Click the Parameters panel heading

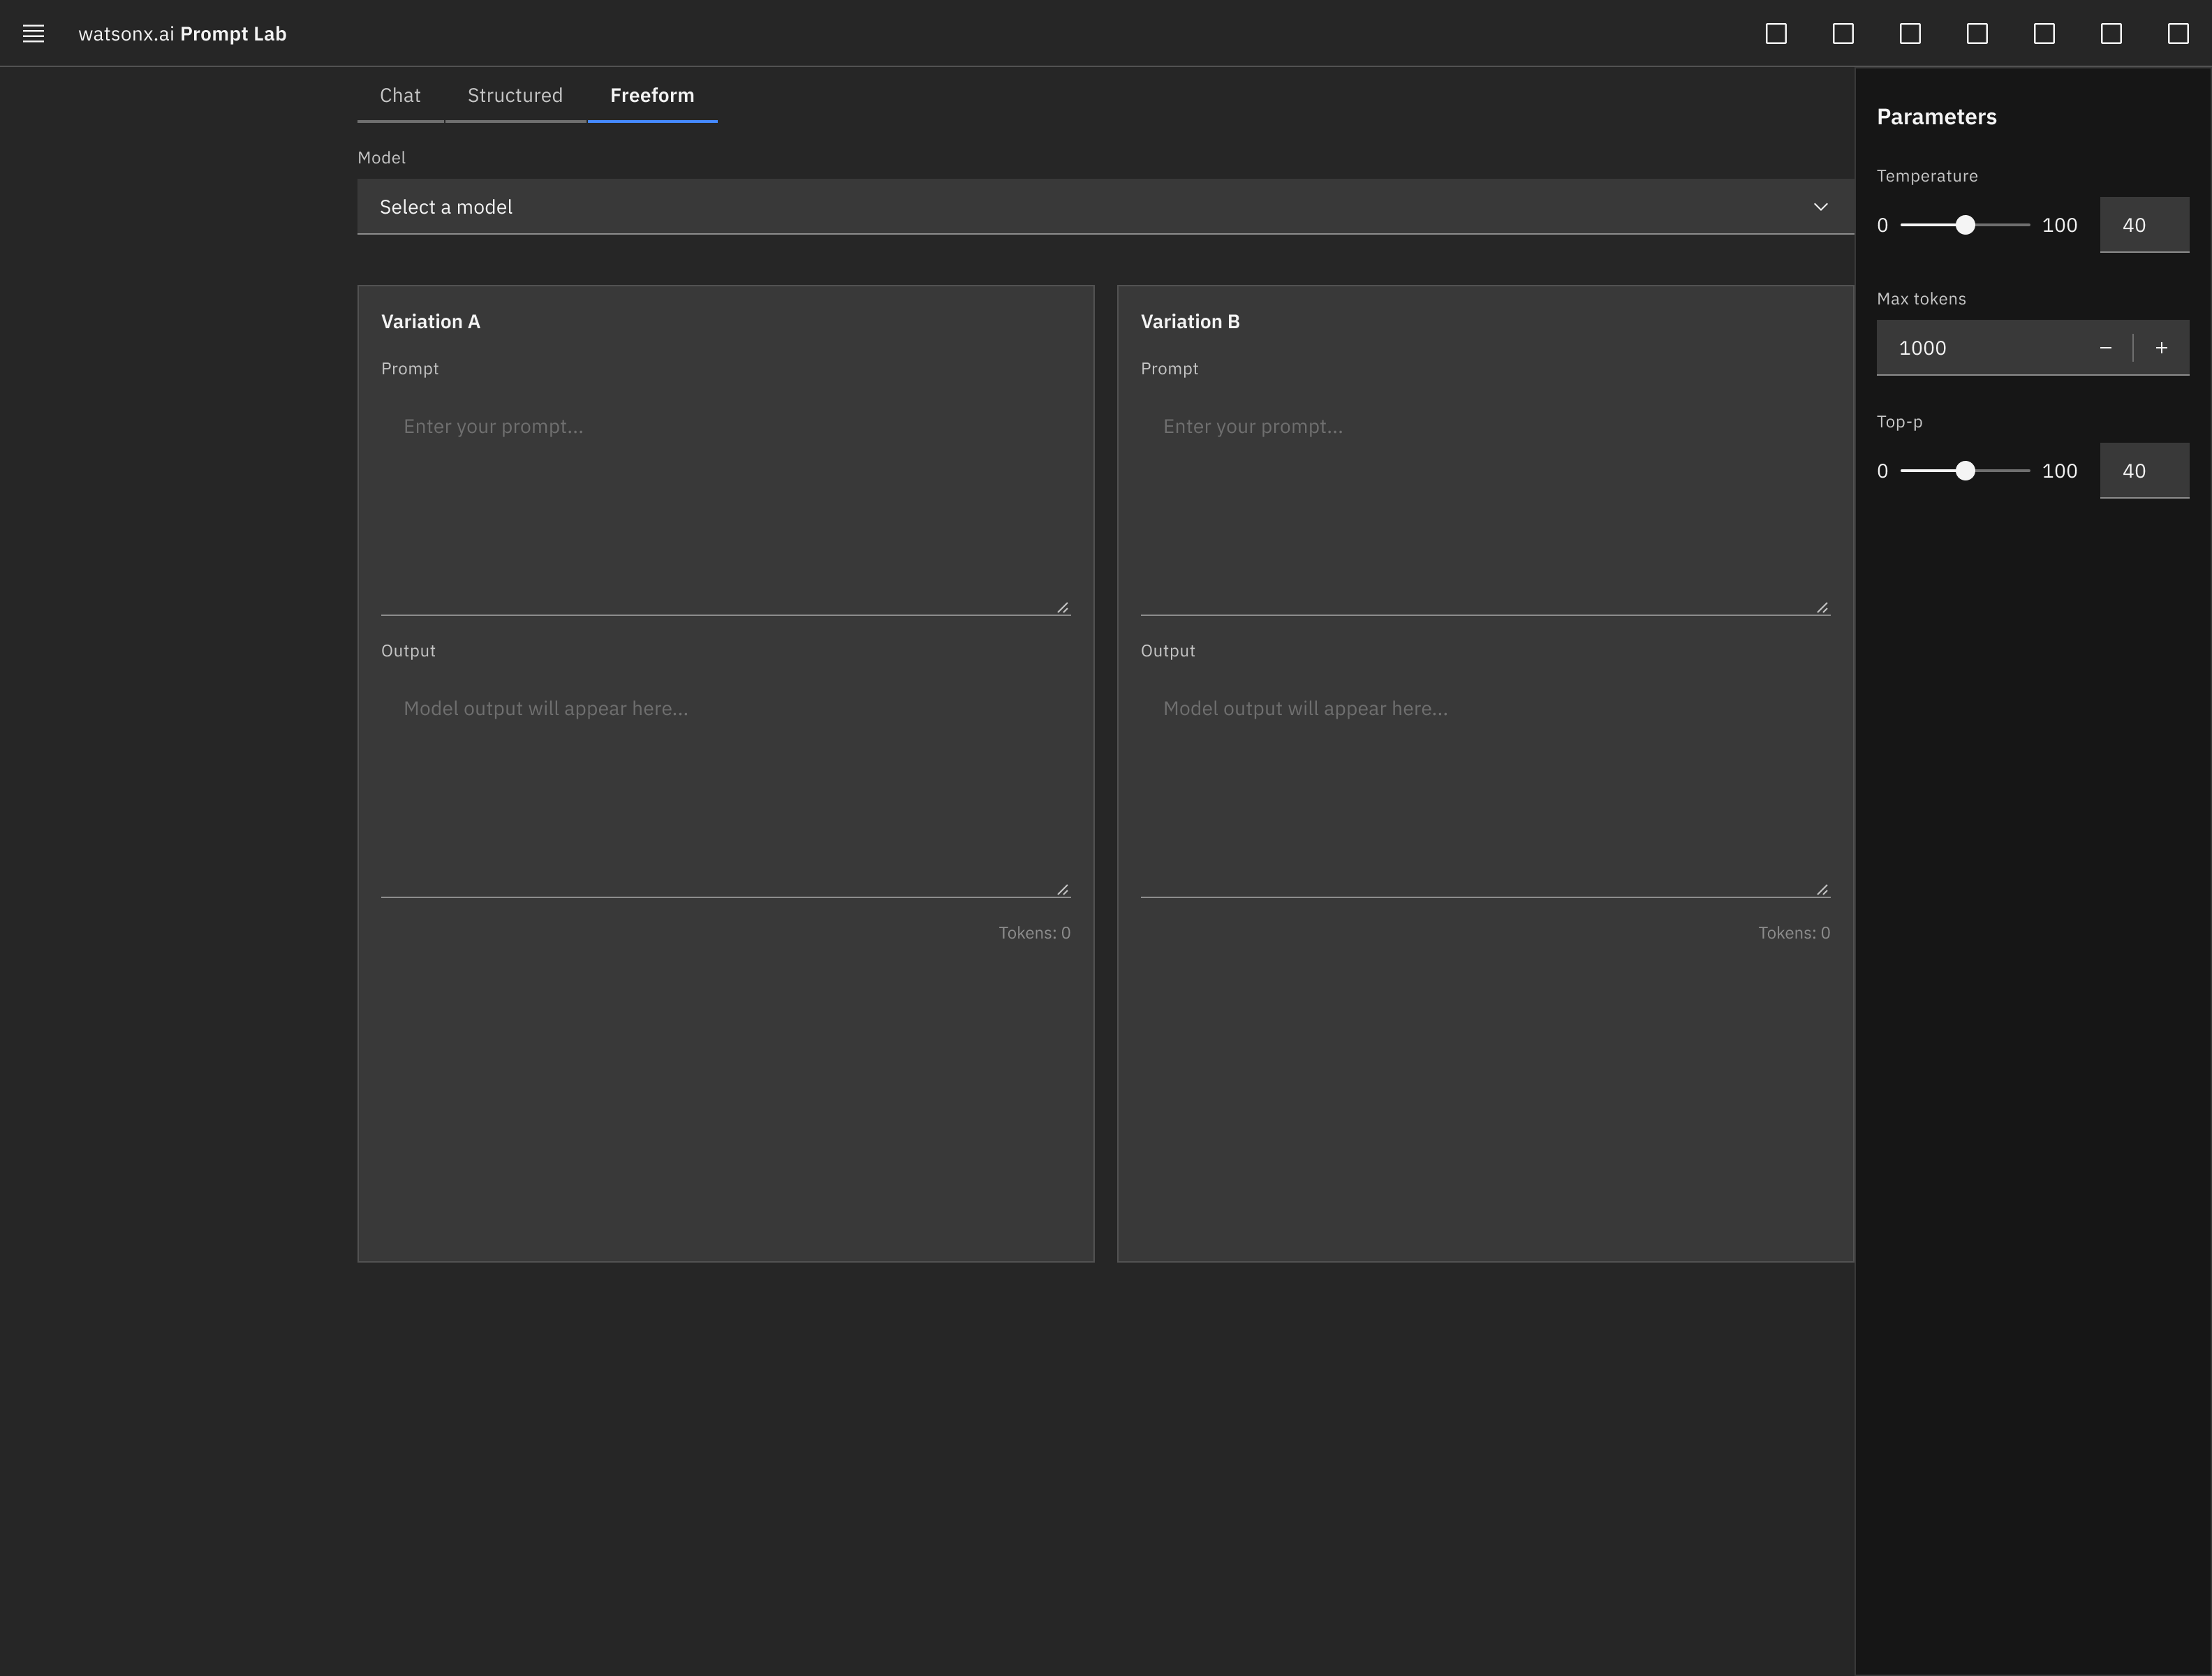(x=1936, y=117)
